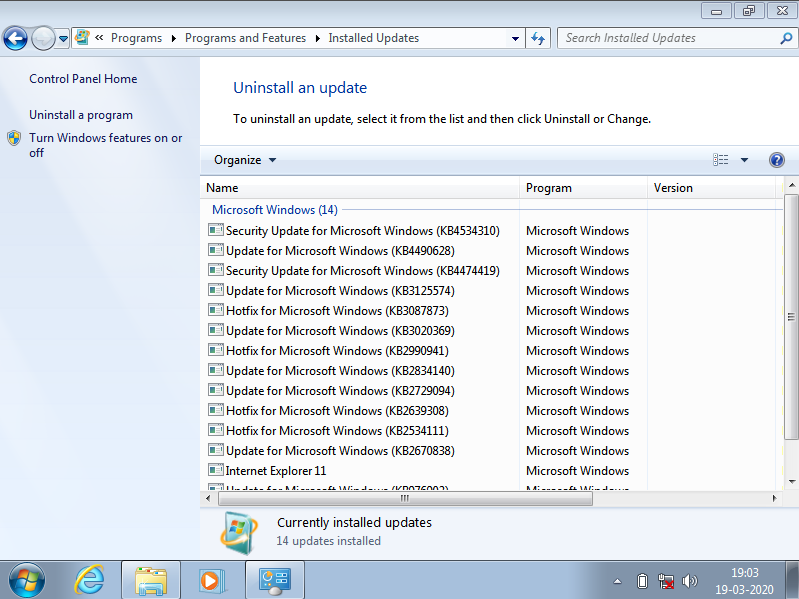Click the vertical scrollbar up arrow
This screenshot has width=799, height=599.
tap(791, 185)
